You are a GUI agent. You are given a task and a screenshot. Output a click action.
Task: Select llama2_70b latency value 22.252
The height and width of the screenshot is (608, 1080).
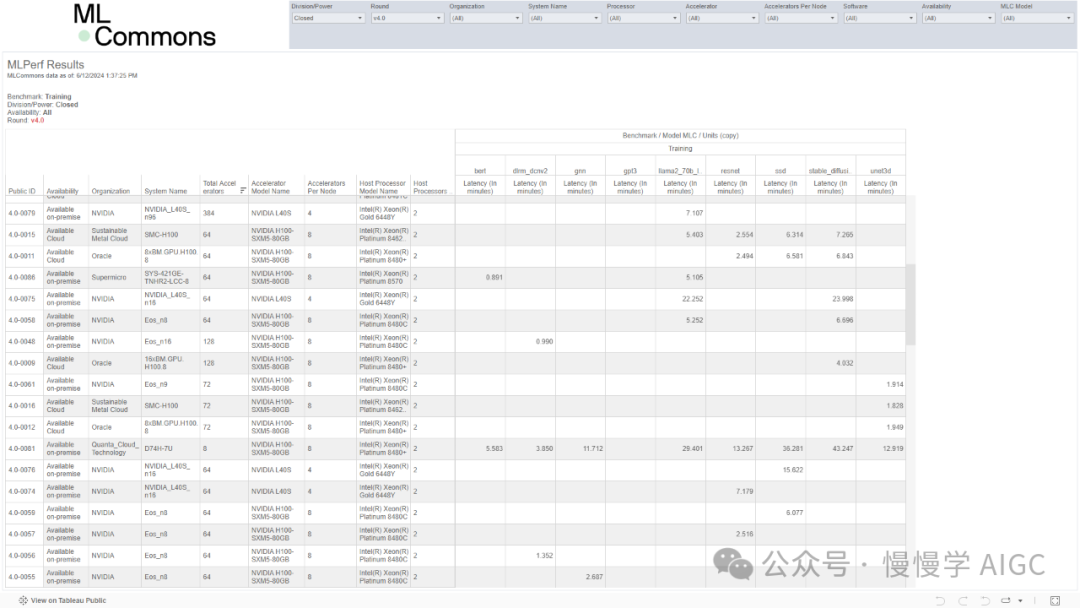[x=692, y=299]
